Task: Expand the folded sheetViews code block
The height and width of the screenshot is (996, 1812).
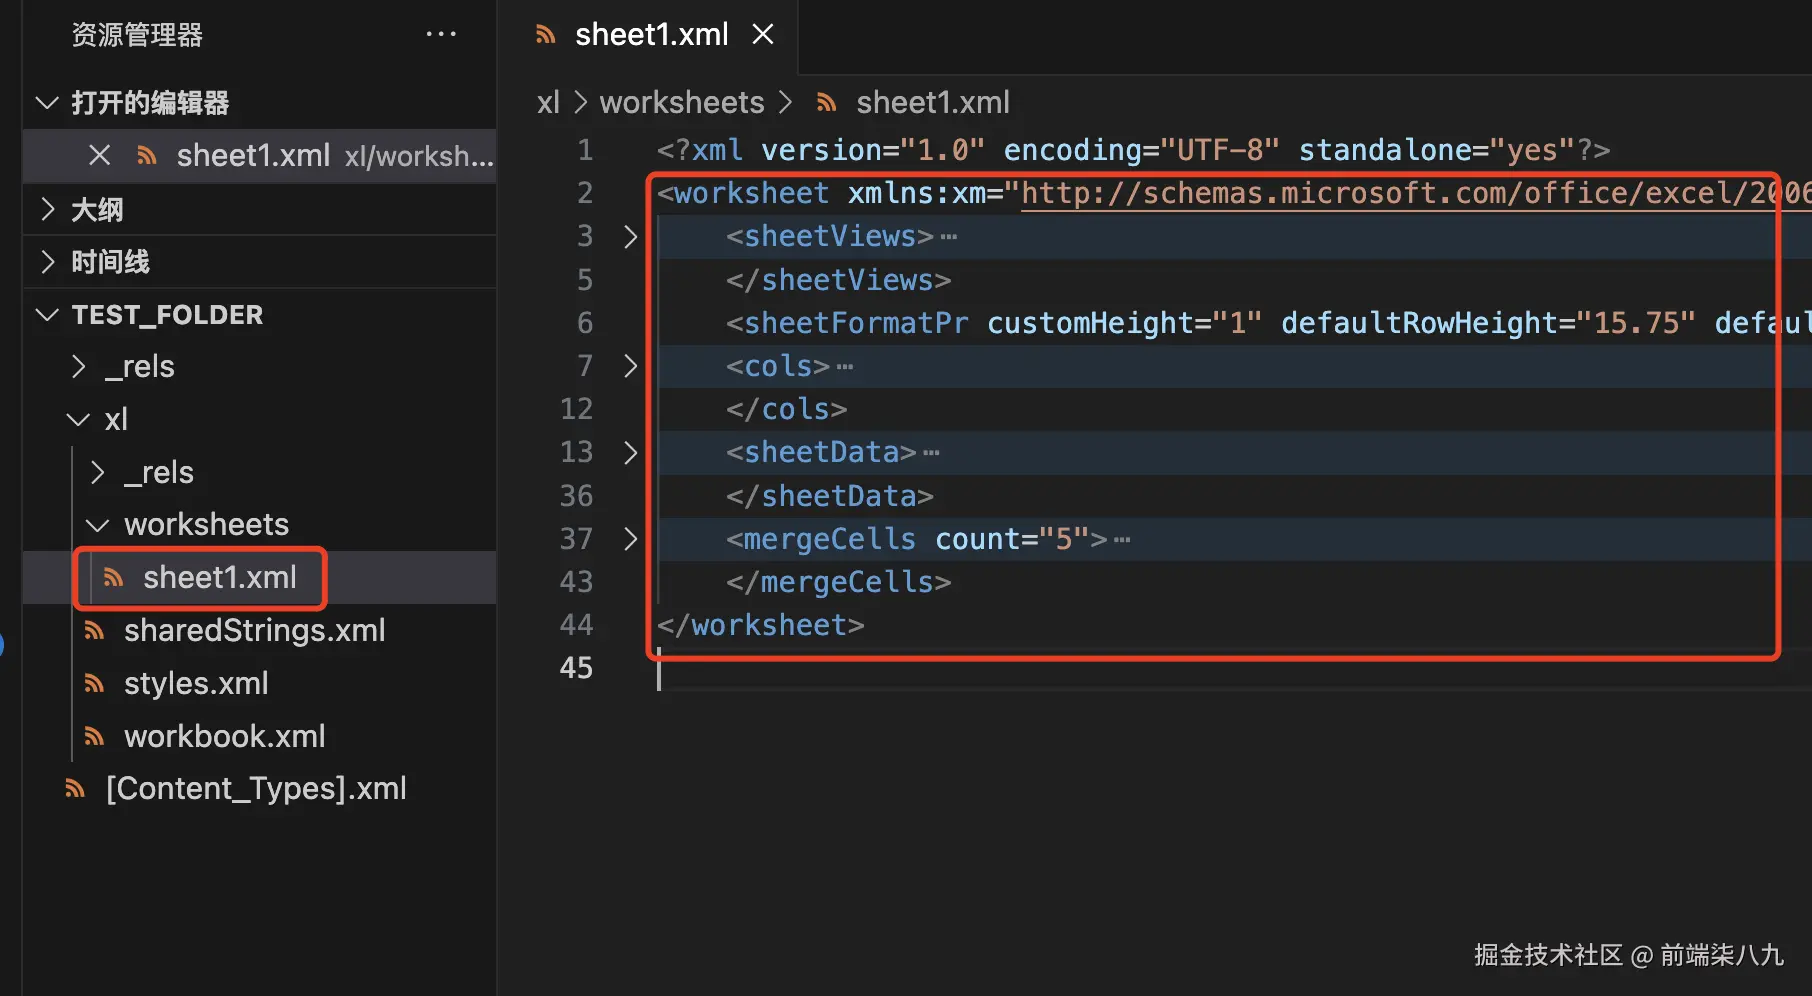Action: (630, 237)
